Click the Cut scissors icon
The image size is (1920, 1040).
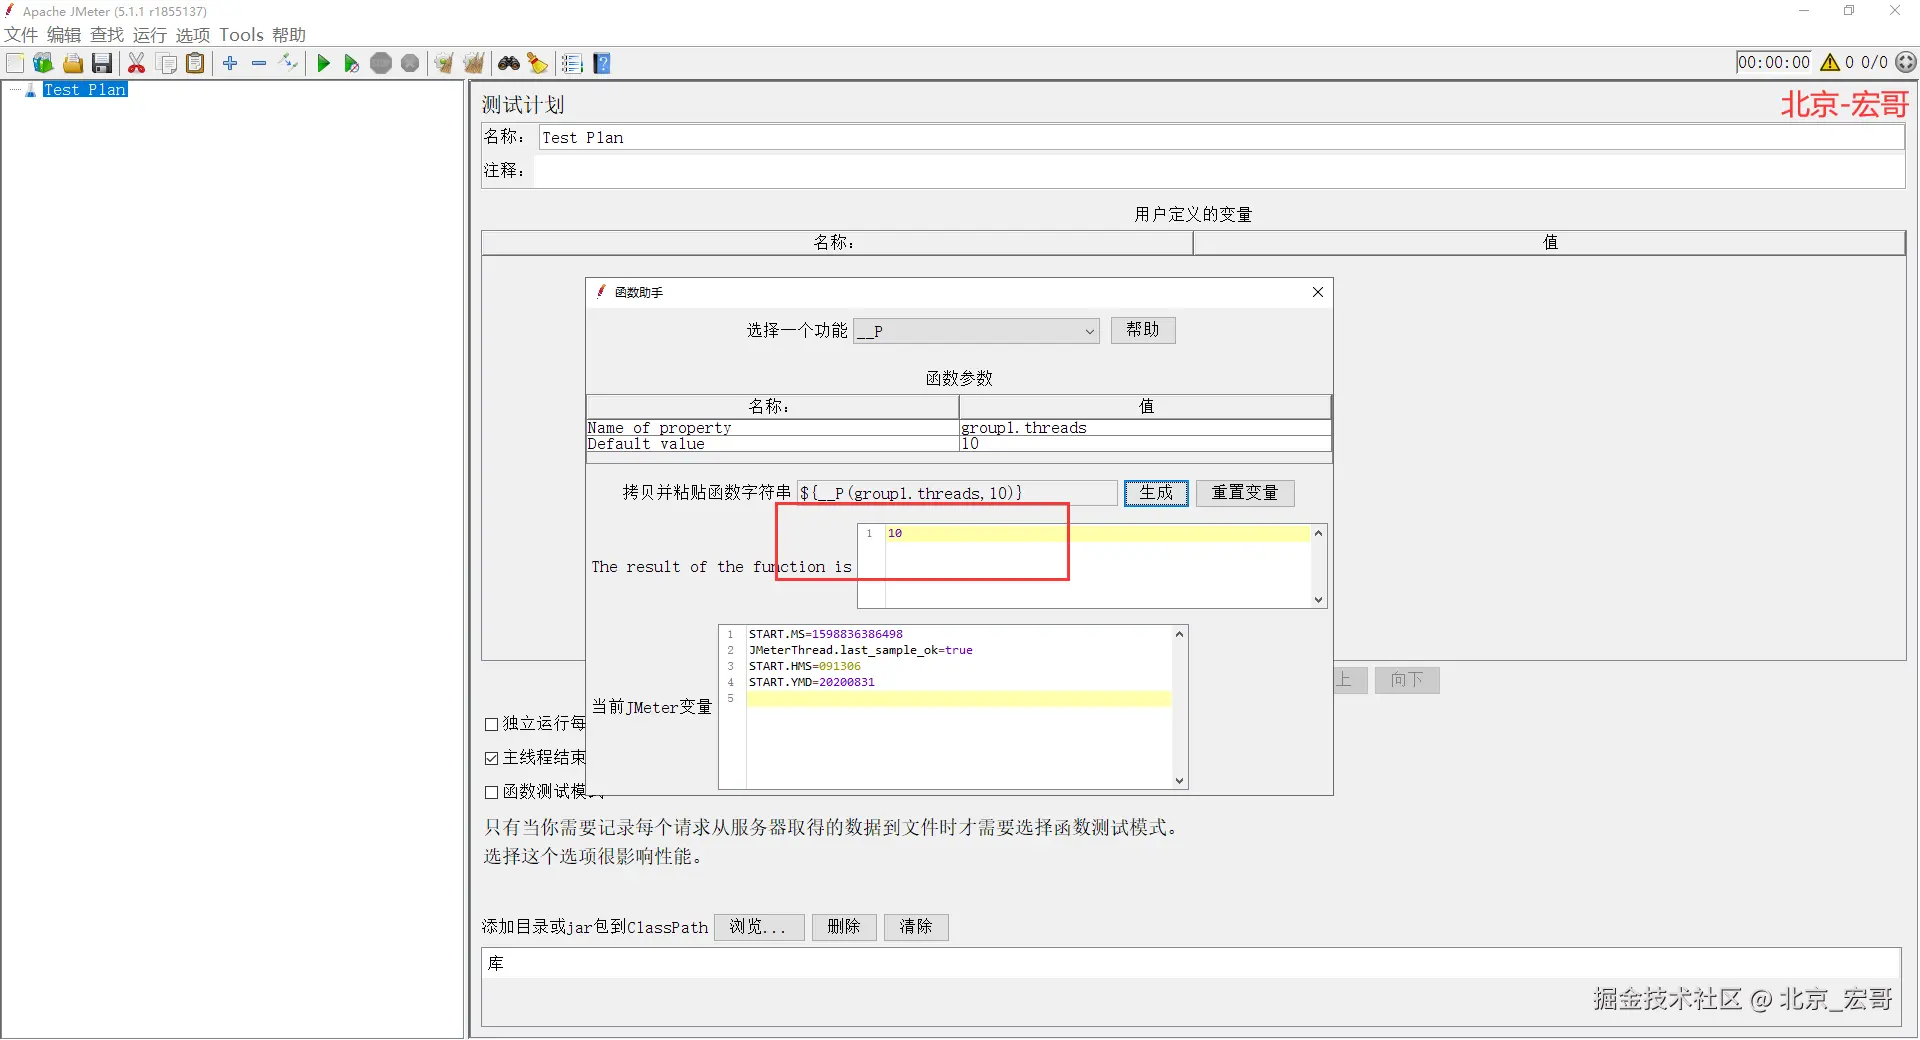137,63
